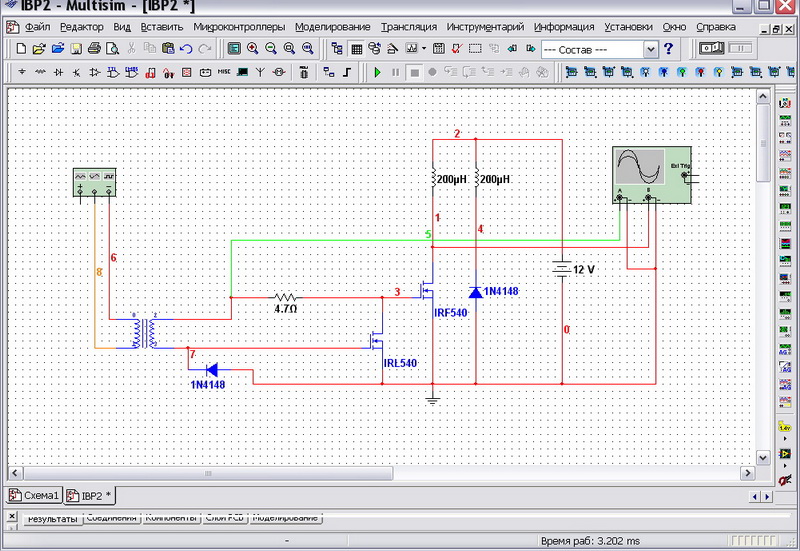This screenshot has height=551, width=800.
Task: Open the MISC component group
Action: pos(223,72)
